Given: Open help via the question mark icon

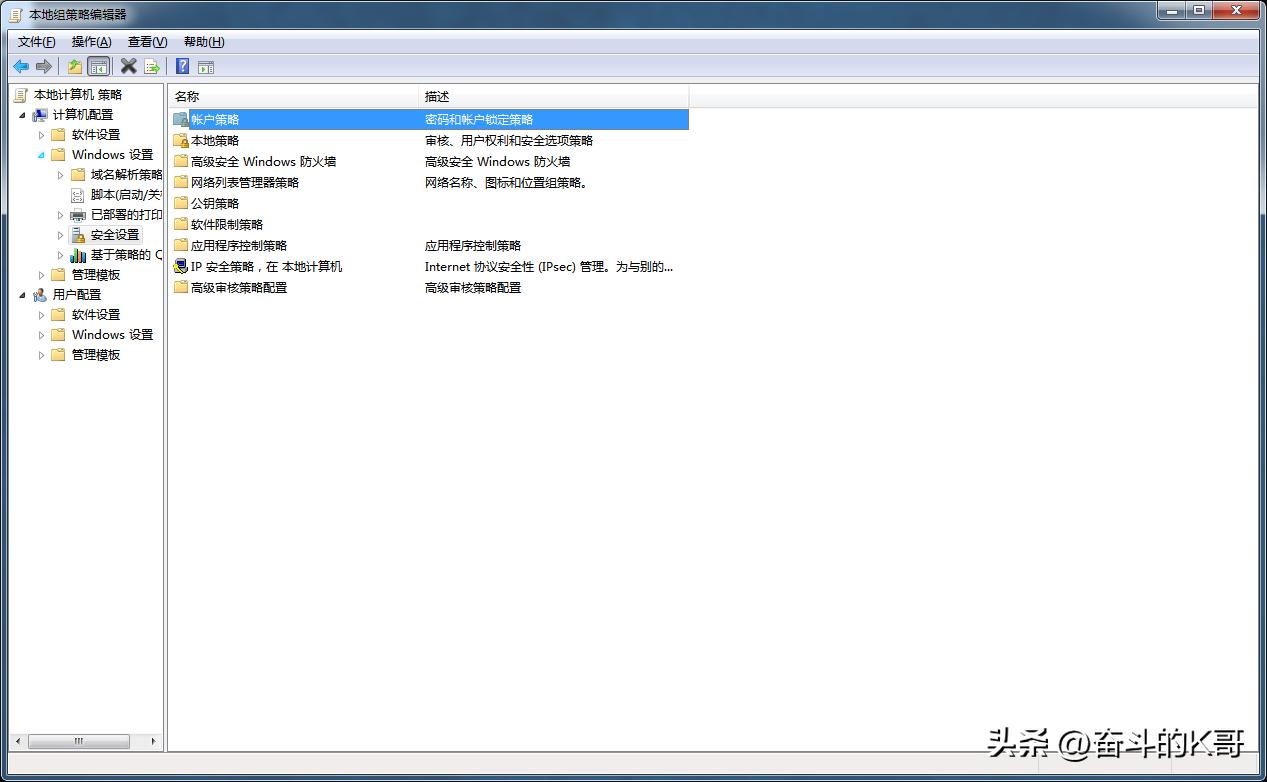Looking at the screenshot, I should pos(181,66).
